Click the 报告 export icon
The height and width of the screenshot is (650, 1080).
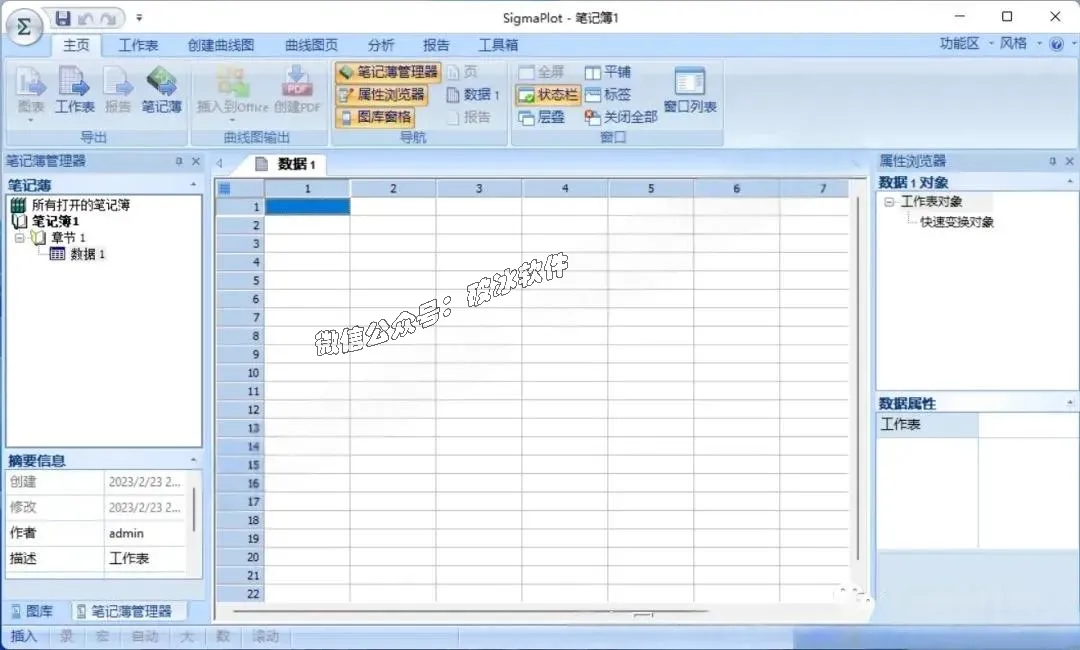(118, 90)
